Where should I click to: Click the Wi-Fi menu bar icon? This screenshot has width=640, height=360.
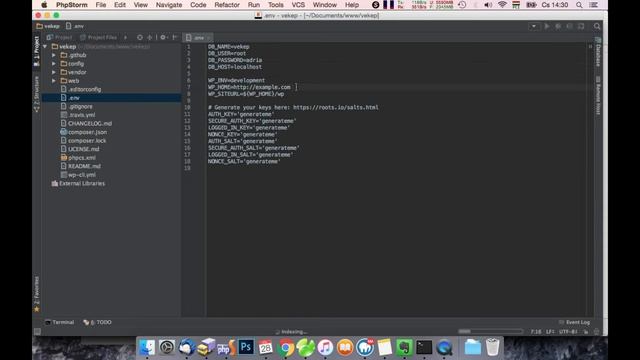502,5
